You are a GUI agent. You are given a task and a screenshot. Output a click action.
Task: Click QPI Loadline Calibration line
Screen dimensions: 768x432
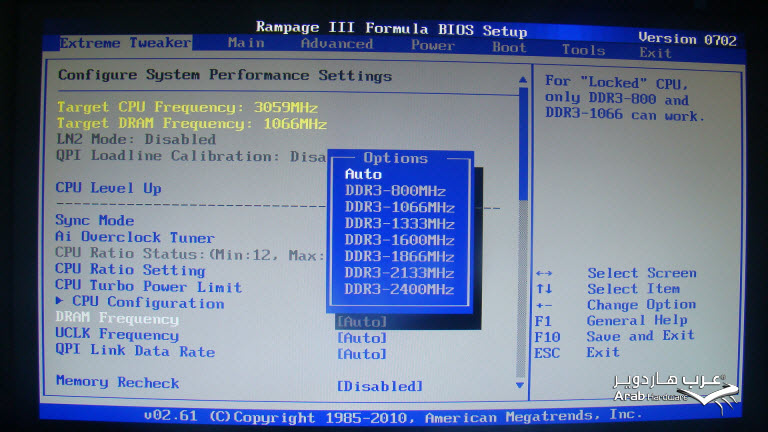coord(191,156)
